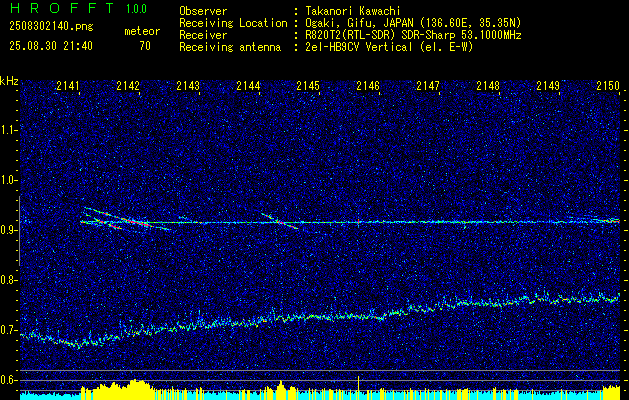Click the 2150 time marker
The width and height of the screenshot is (629, 400).
click(608, 86)
